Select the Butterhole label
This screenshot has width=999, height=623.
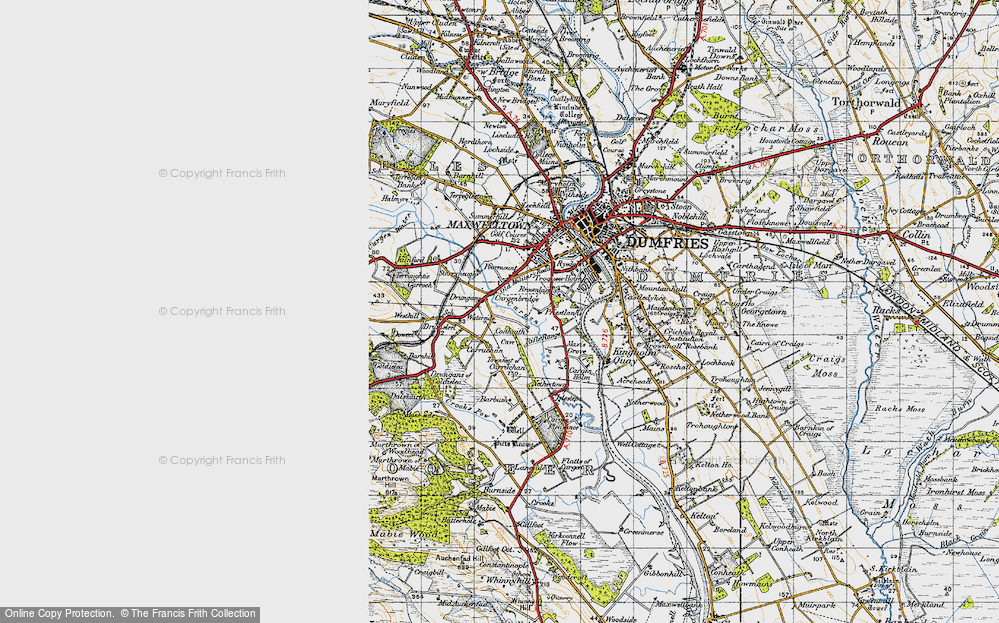[x=459, y=520]
